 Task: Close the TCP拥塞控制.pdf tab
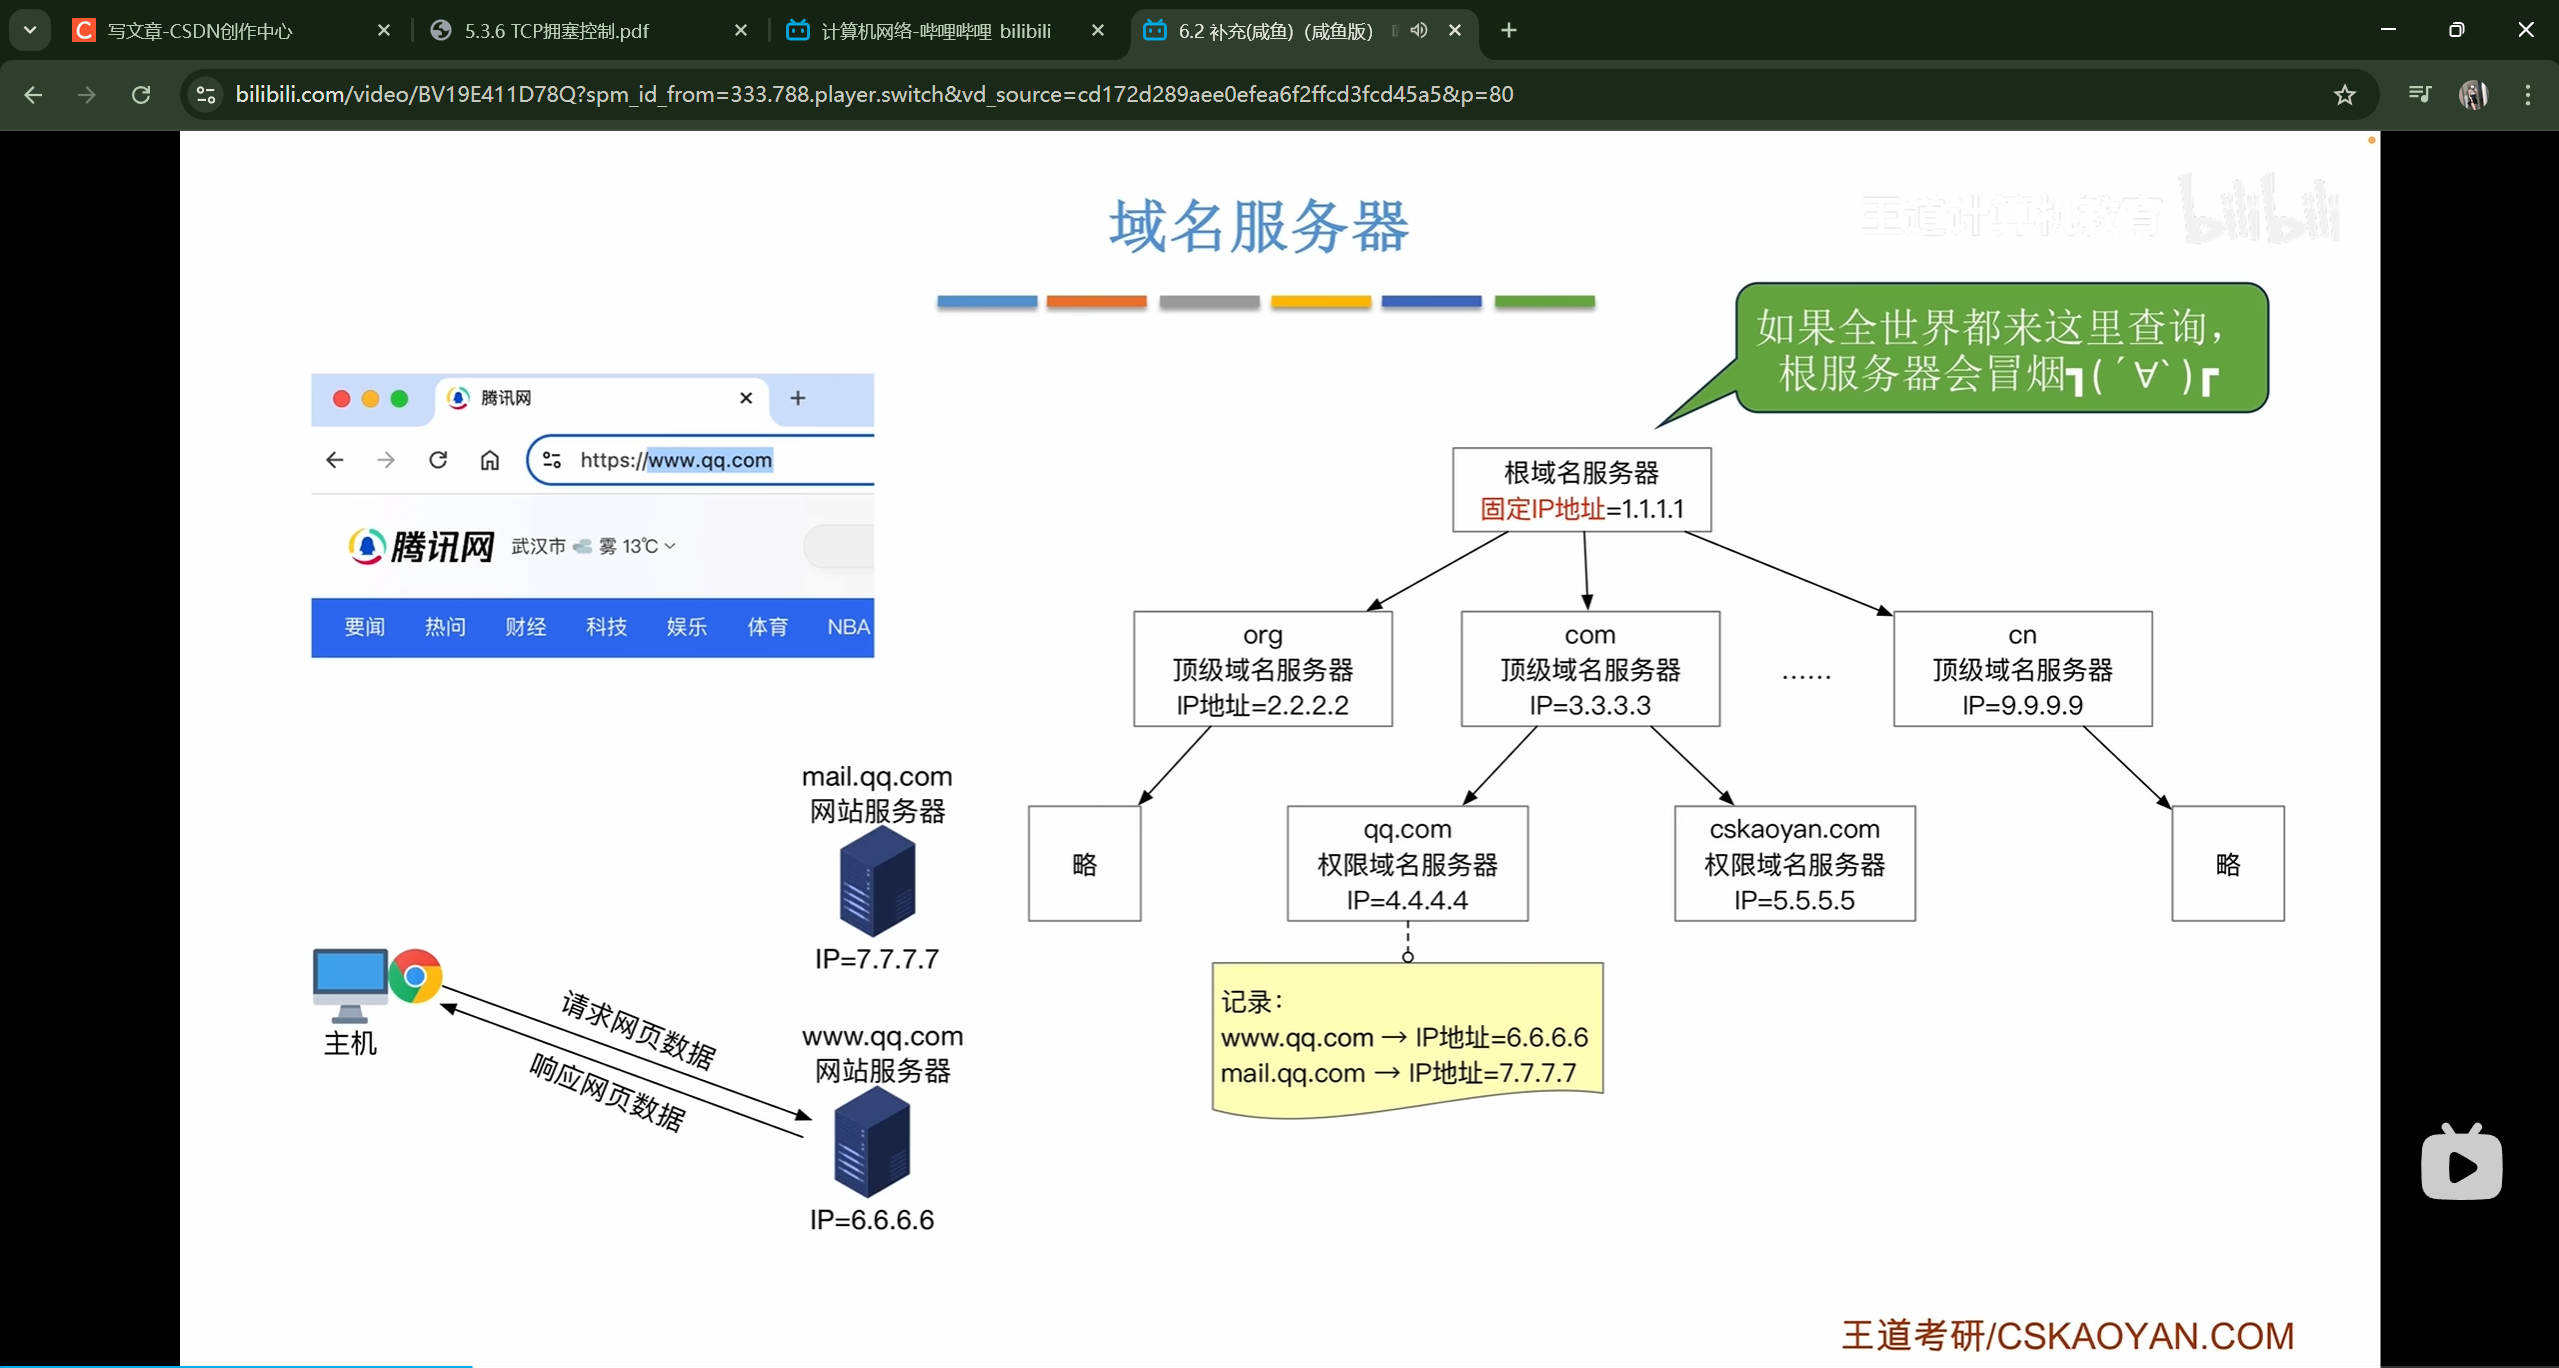(x=741, y=30)
